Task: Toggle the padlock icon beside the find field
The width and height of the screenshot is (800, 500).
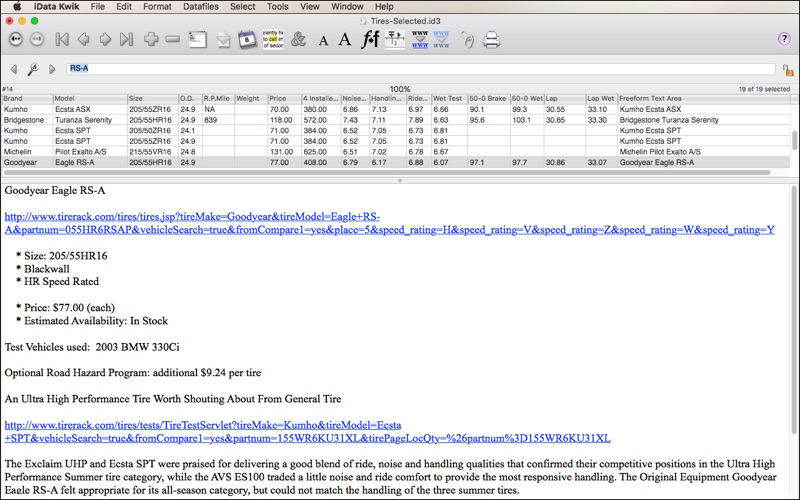Action: [x=788, y=70]
